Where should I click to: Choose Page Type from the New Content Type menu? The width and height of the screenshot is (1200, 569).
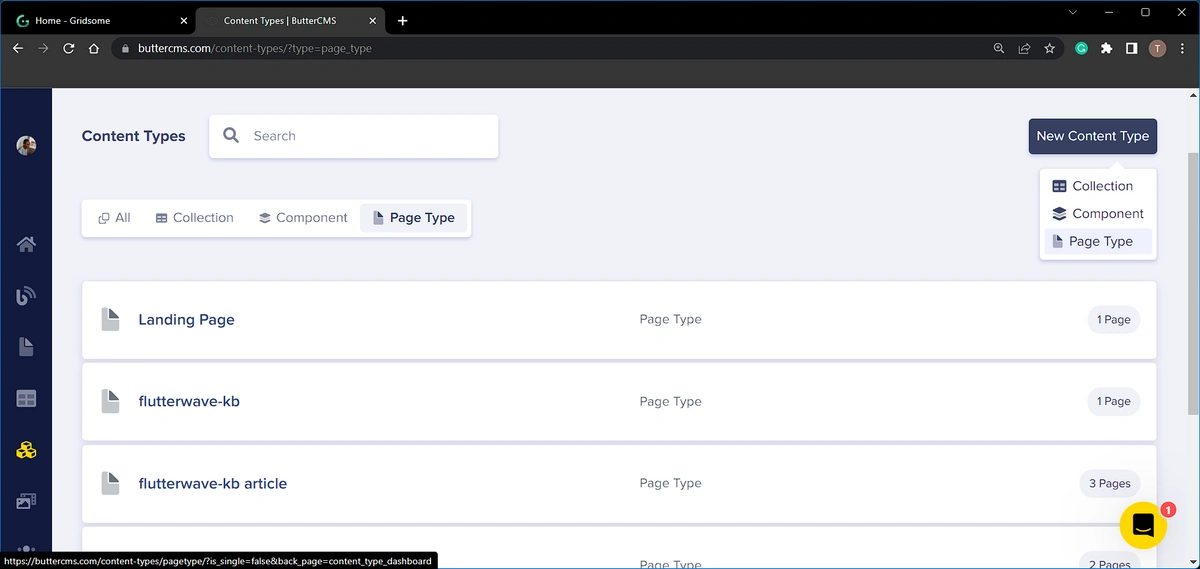pyautogui.click(x=1098, y=241)
